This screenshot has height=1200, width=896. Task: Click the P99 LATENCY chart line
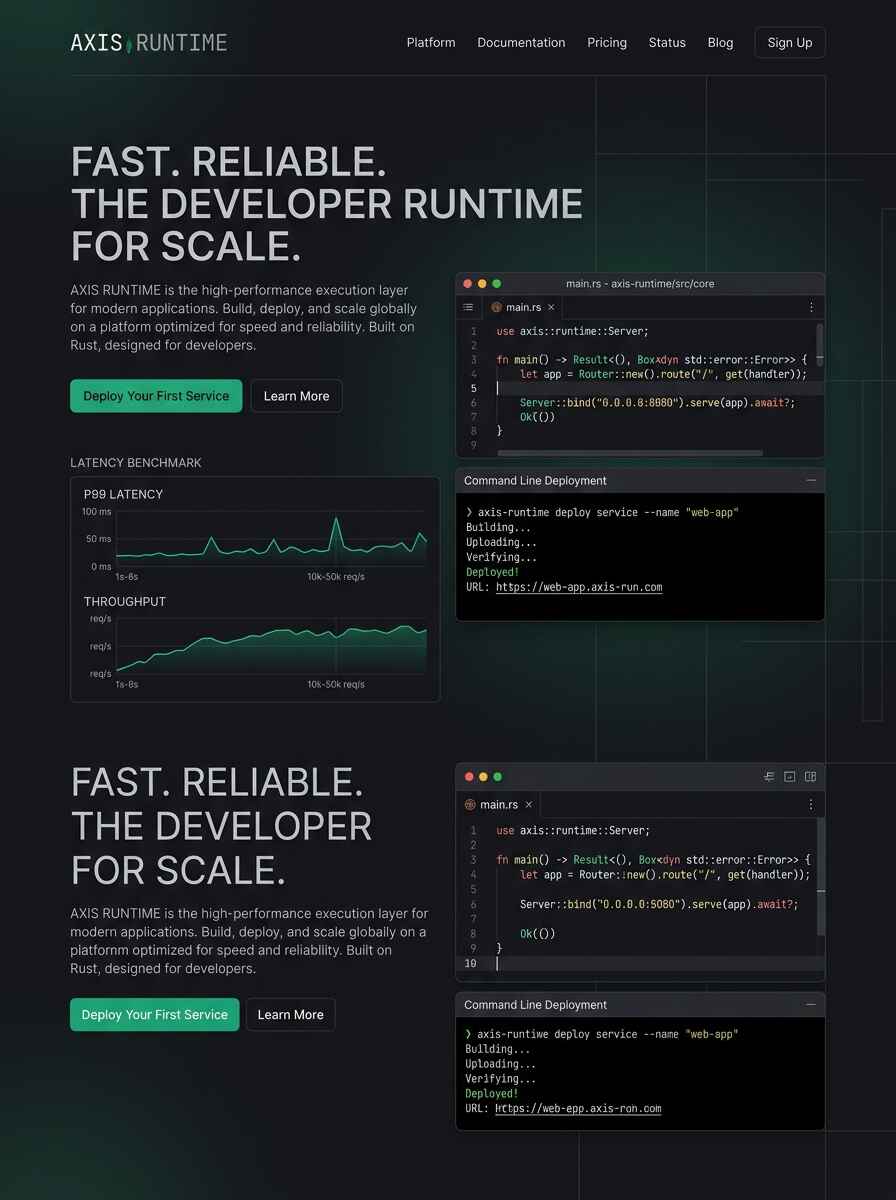(271, 541)
